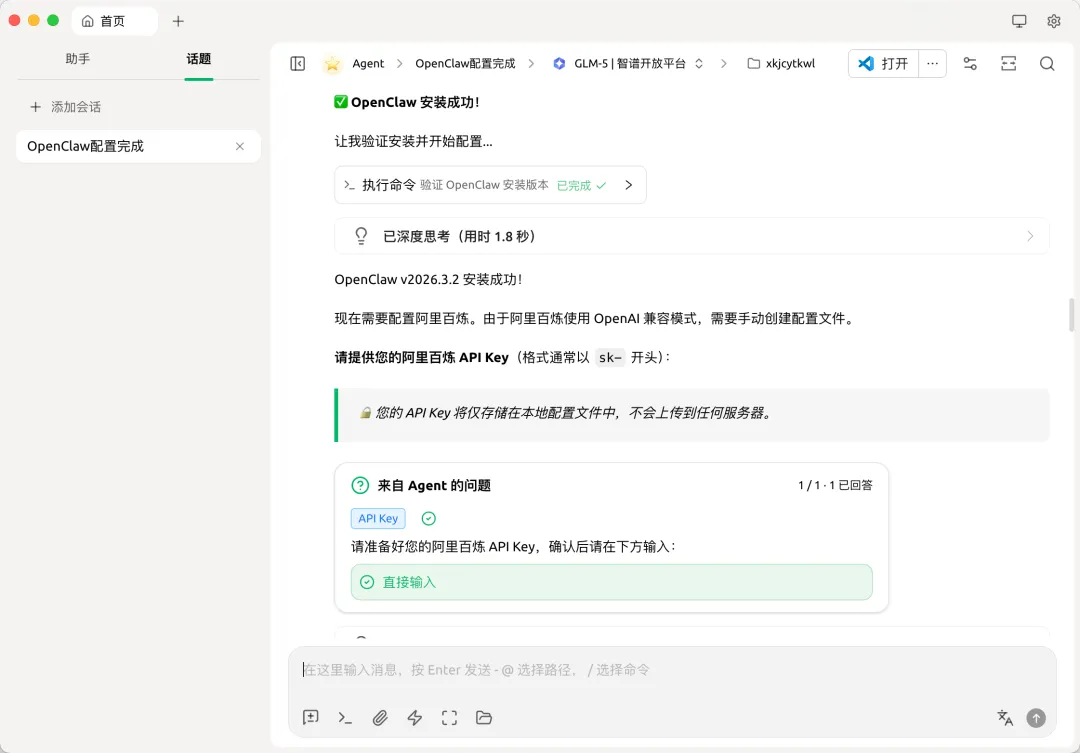Open in VS Code with 打开
The width and height of the screenshot is (1080, 753).
pyautogui.click(x=884, y=63)
